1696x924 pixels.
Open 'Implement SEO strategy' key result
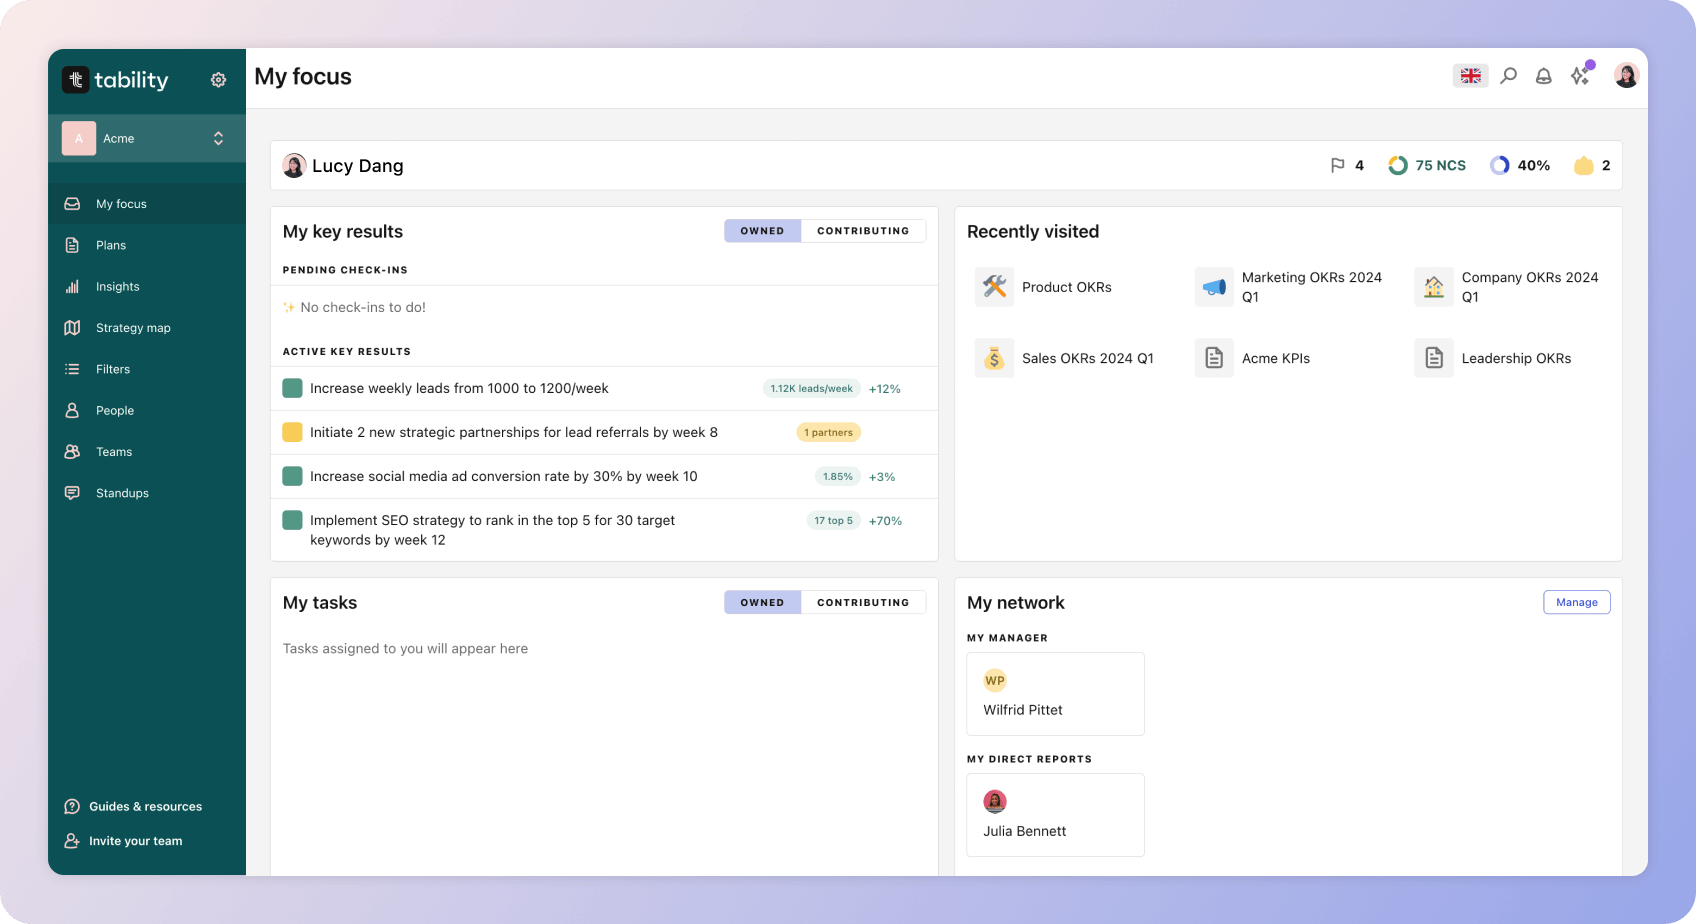click(x=492, y=530)
